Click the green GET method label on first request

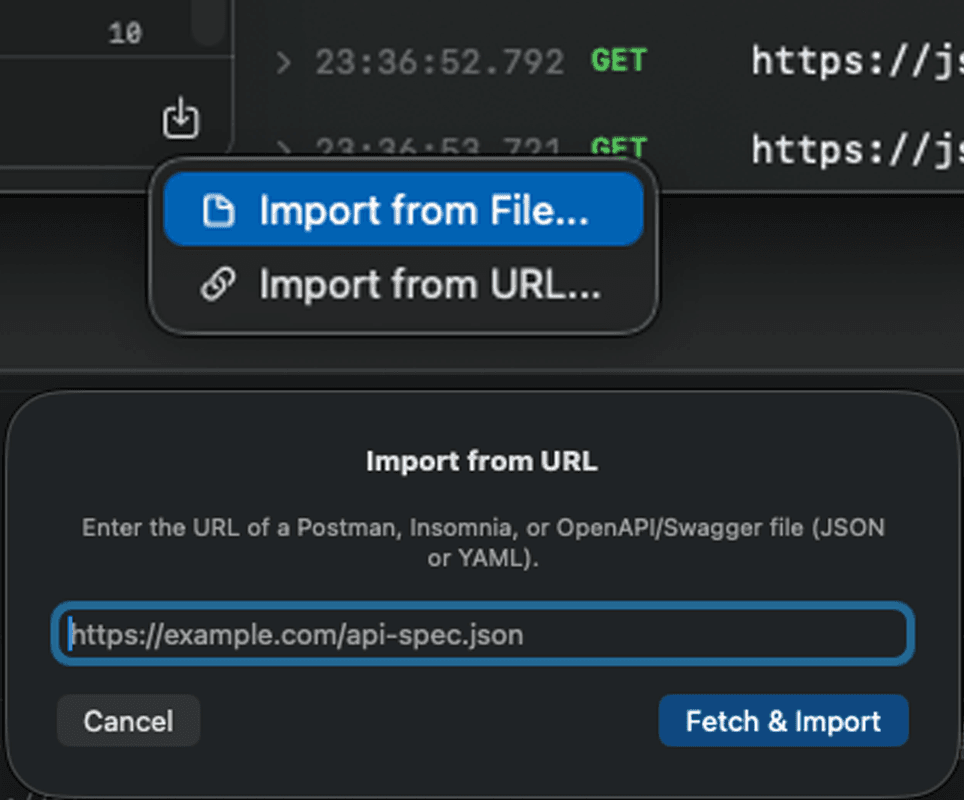(x=618, y=60)
